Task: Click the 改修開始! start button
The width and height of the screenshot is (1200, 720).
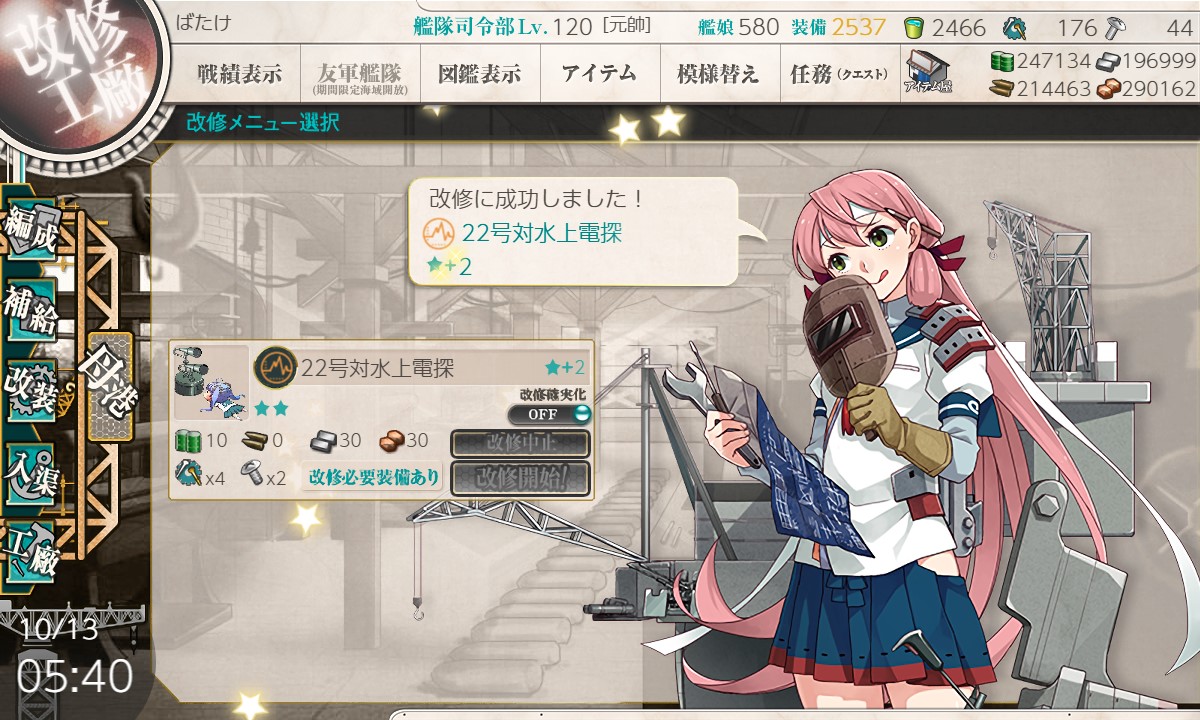Action: click(x=520, y=478)
